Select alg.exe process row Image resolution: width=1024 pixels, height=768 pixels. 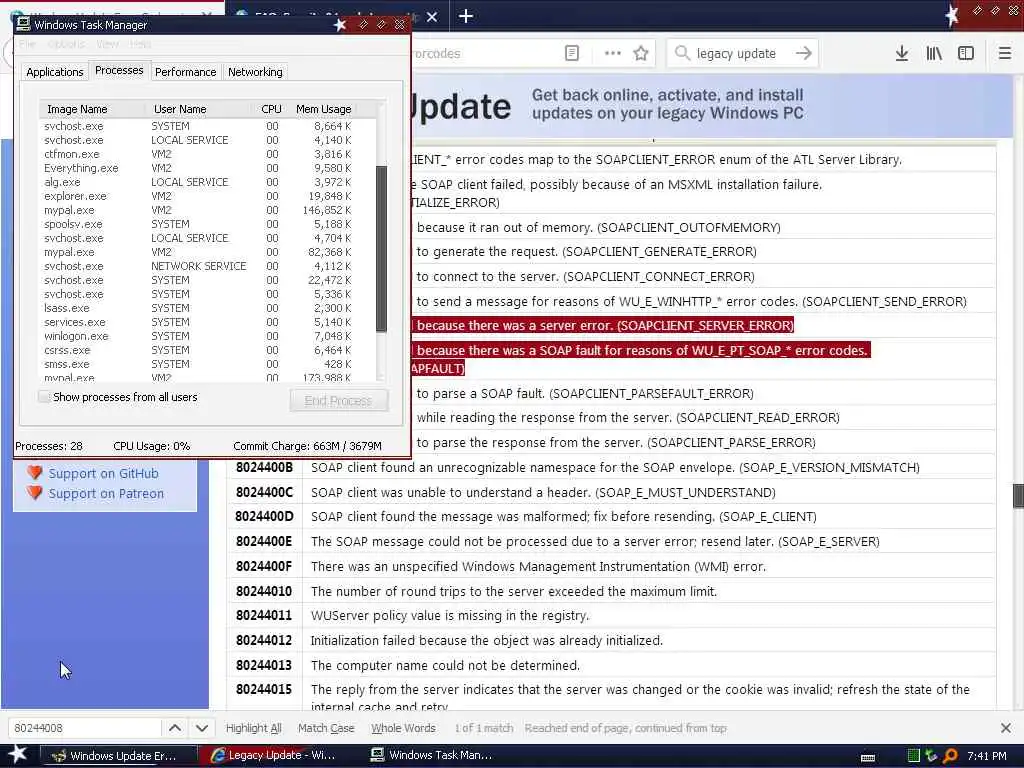198,182
